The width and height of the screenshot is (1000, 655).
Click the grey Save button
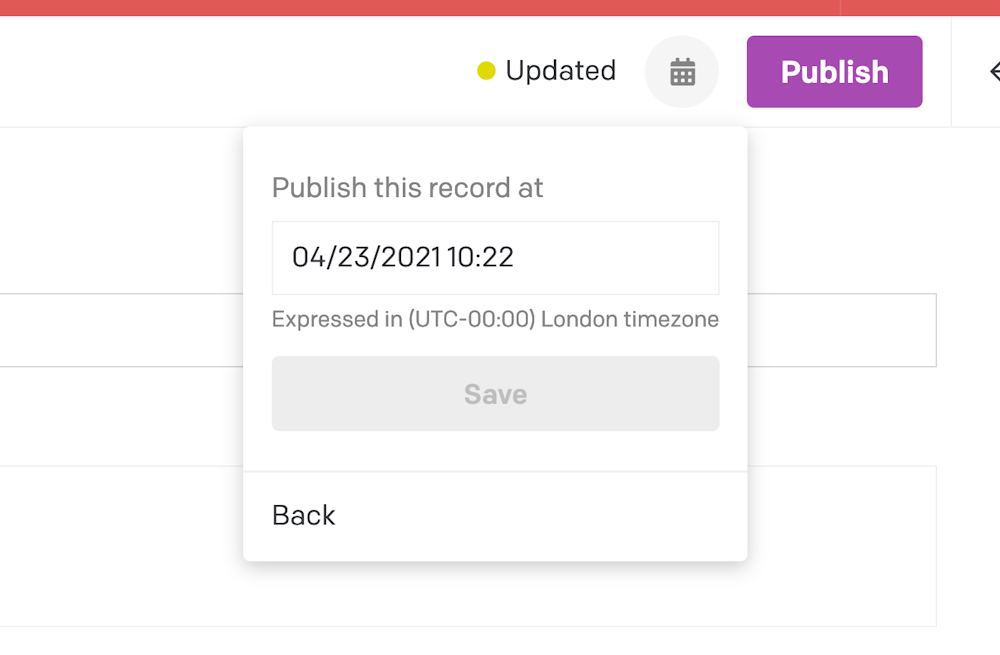point(496,394)
